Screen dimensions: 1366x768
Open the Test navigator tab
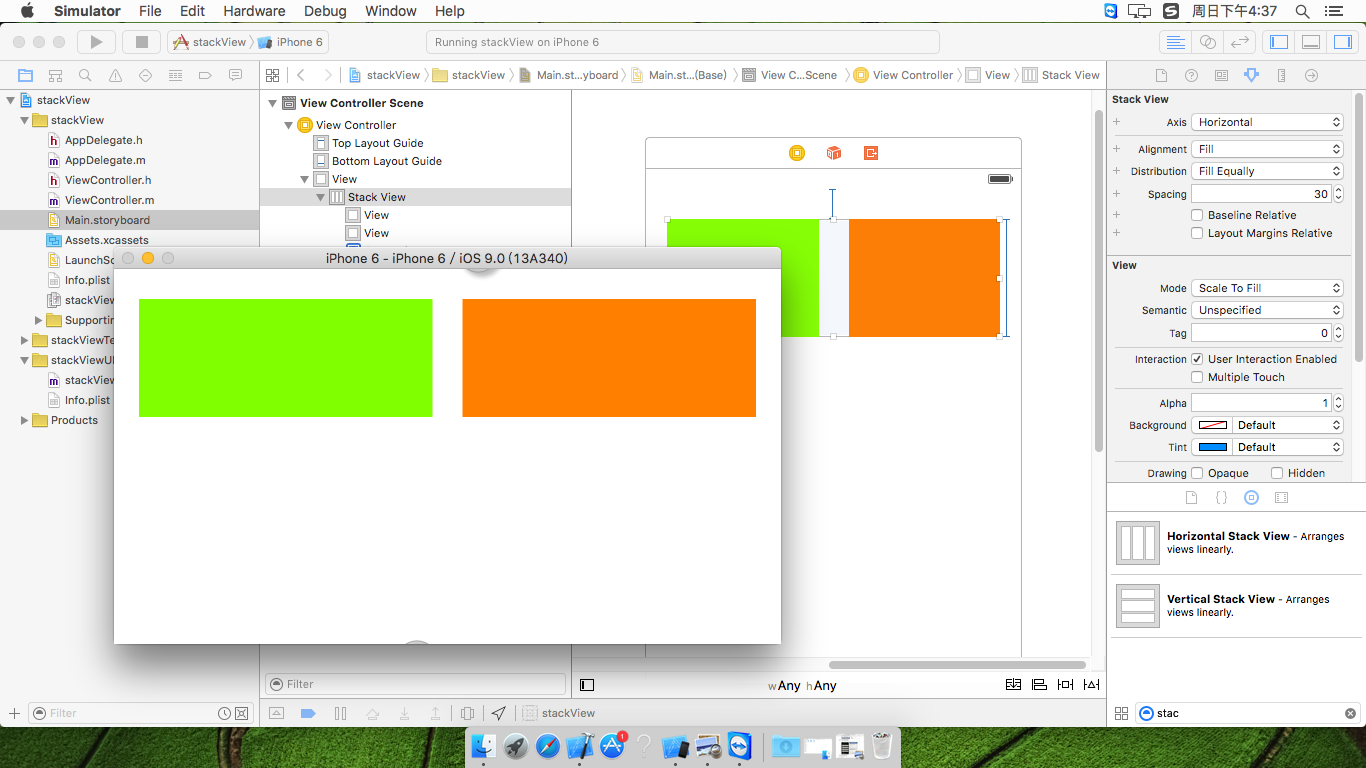tap(145, 75)
